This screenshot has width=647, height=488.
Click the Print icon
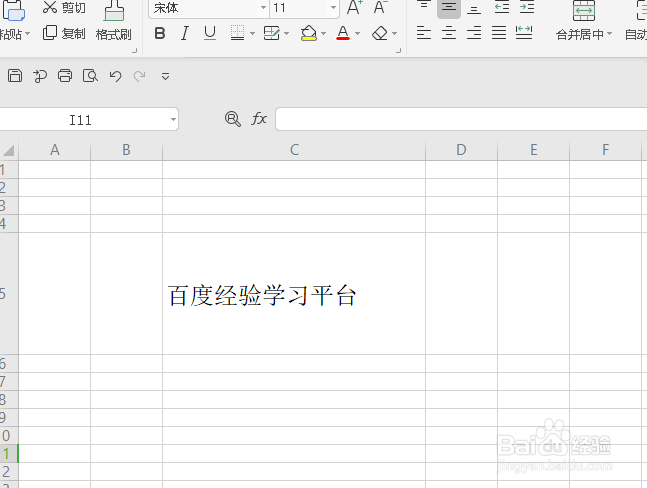pyautogui.click(x=65, y=76)
